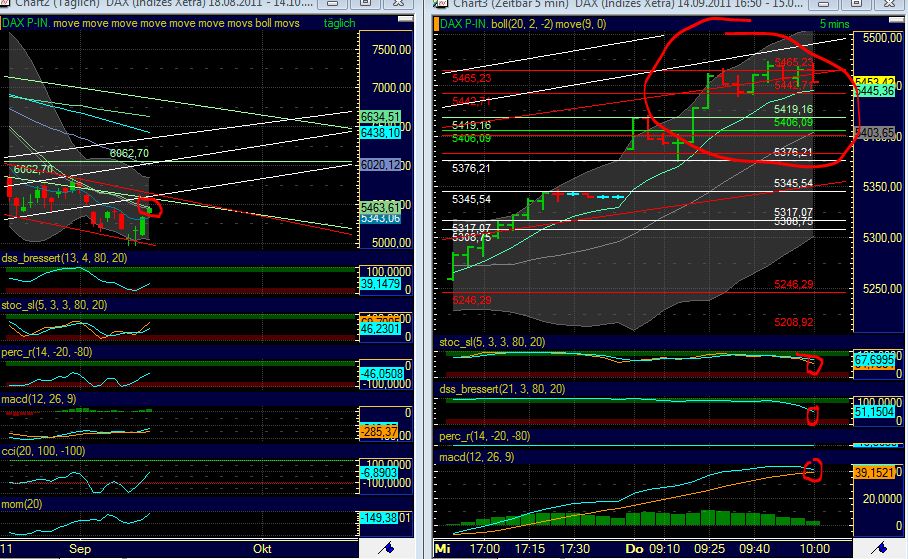This screenshot has width=908, height=559.
Task: Click the 'Okt' month on Chart2's time axis
Action: click(x=262, y=549)
